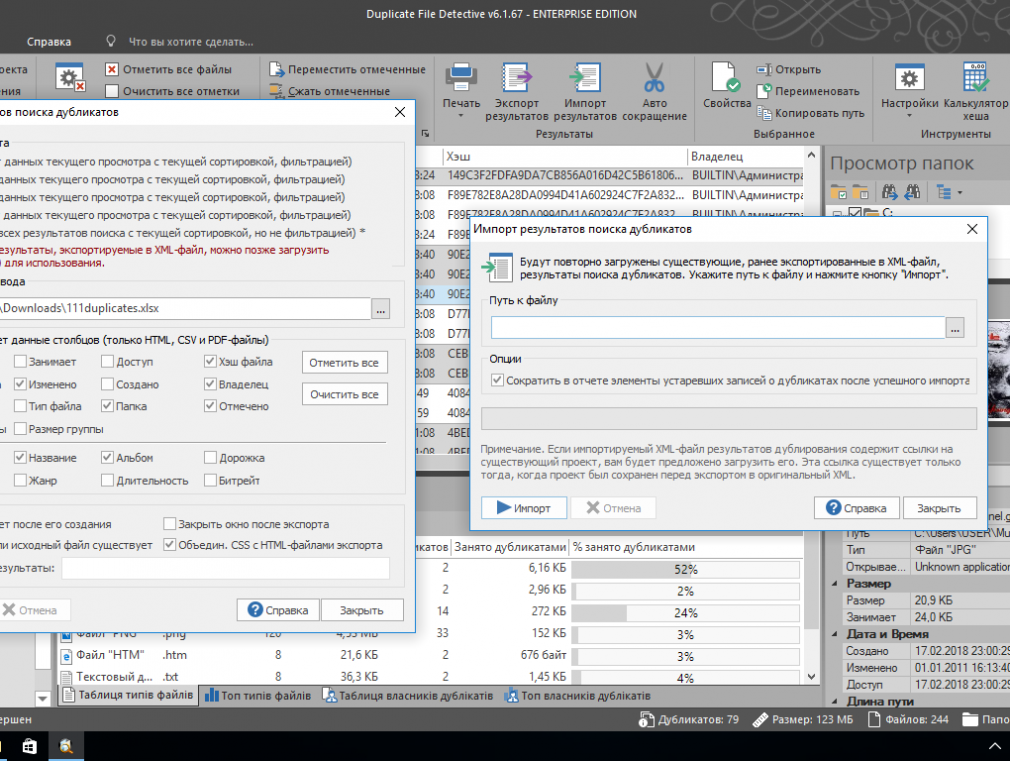1010x761 pixels.
Task: Click Сжать отмеченные in the ribbon
Action: point(329,92)
